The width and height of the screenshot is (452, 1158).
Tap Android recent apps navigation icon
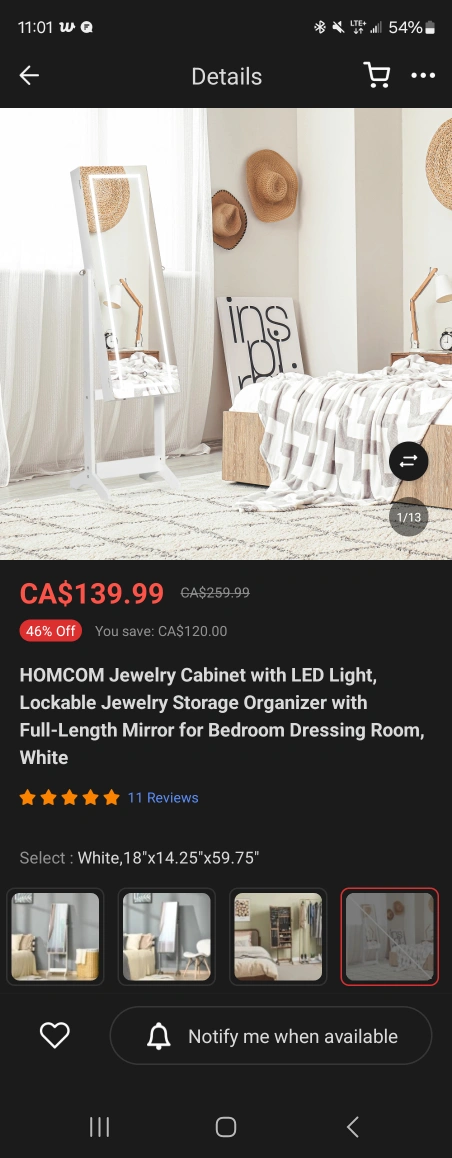(x=99, y=1126)
